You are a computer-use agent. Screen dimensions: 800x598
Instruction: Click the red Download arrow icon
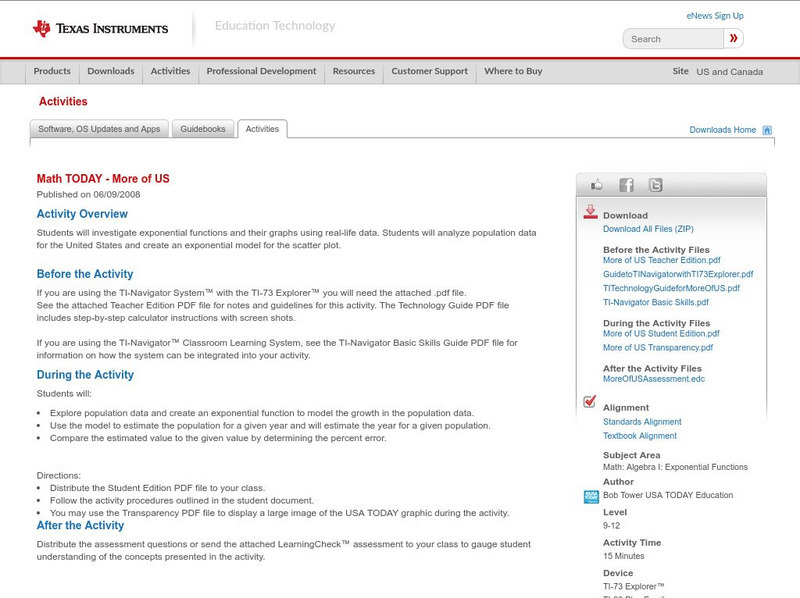point(590,212)
